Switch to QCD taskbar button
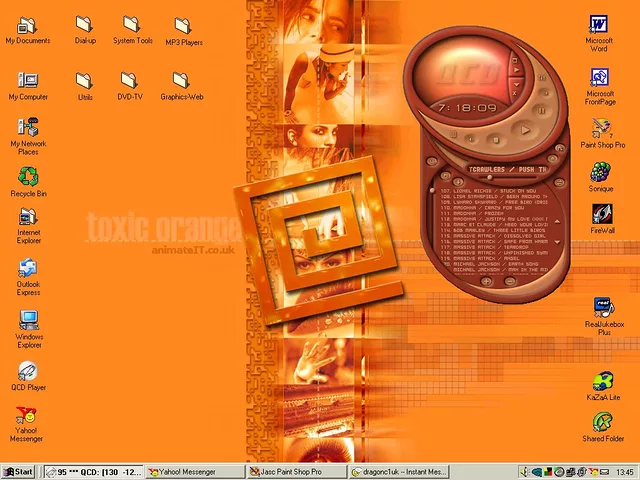 93,472
